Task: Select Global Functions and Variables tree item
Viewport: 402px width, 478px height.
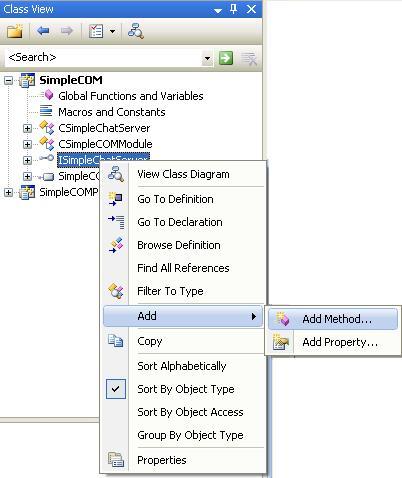Action: point(131,96)
